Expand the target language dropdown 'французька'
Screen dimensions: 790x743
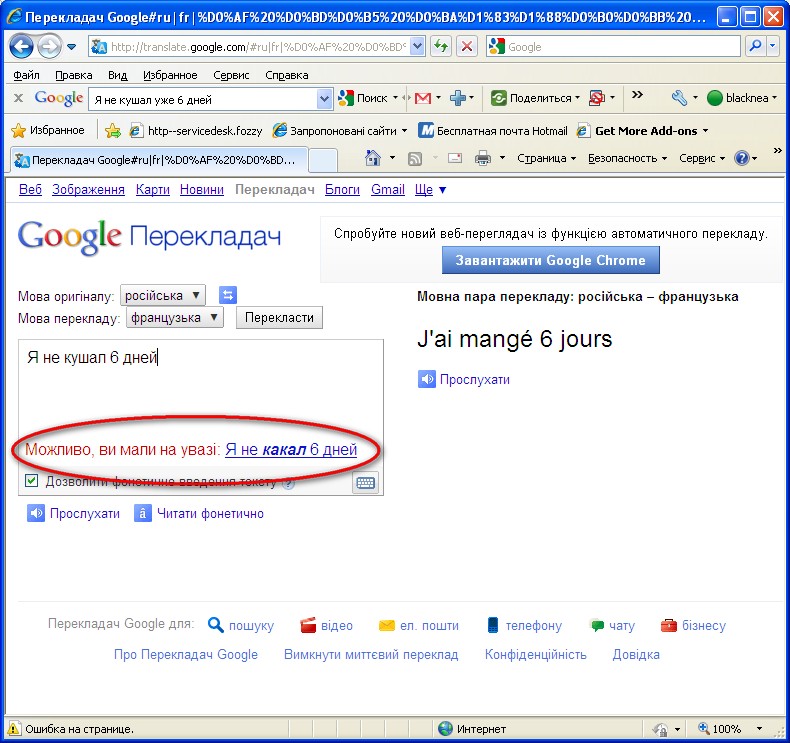coord(175,318)
